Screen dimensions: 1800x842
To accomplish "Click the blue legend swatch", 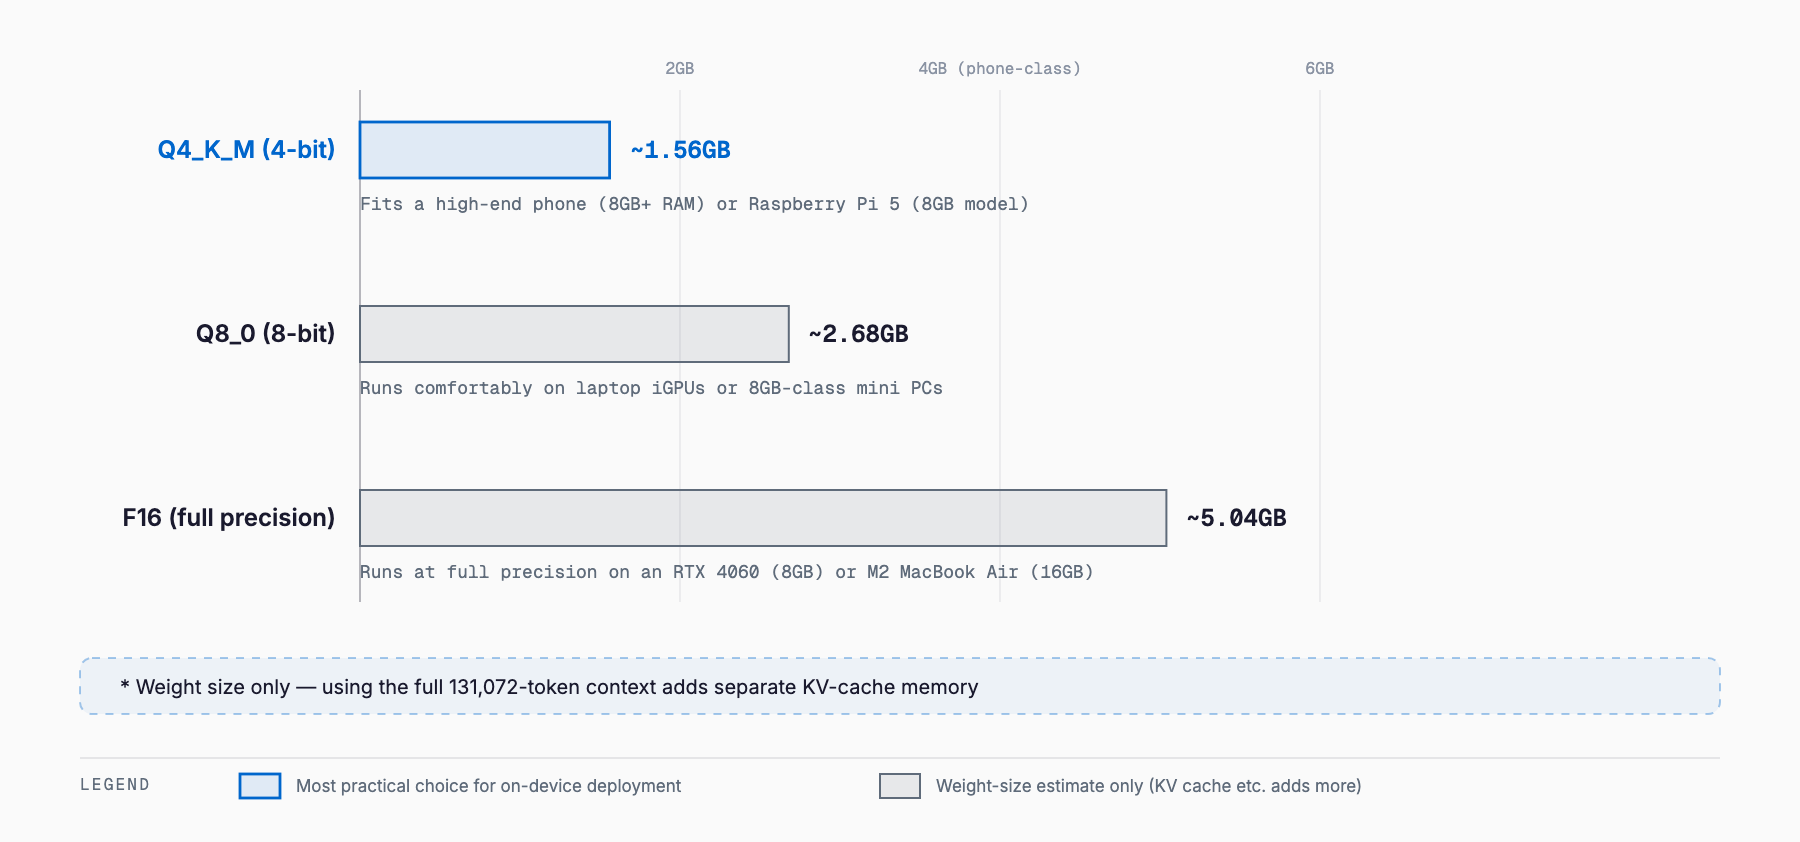I will [260, 786].
